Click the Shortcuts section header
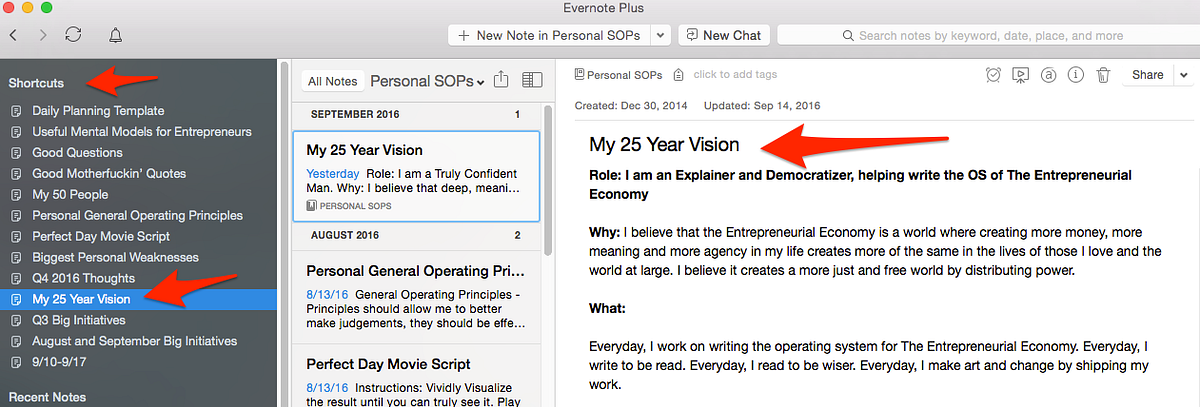 [36, 83]
